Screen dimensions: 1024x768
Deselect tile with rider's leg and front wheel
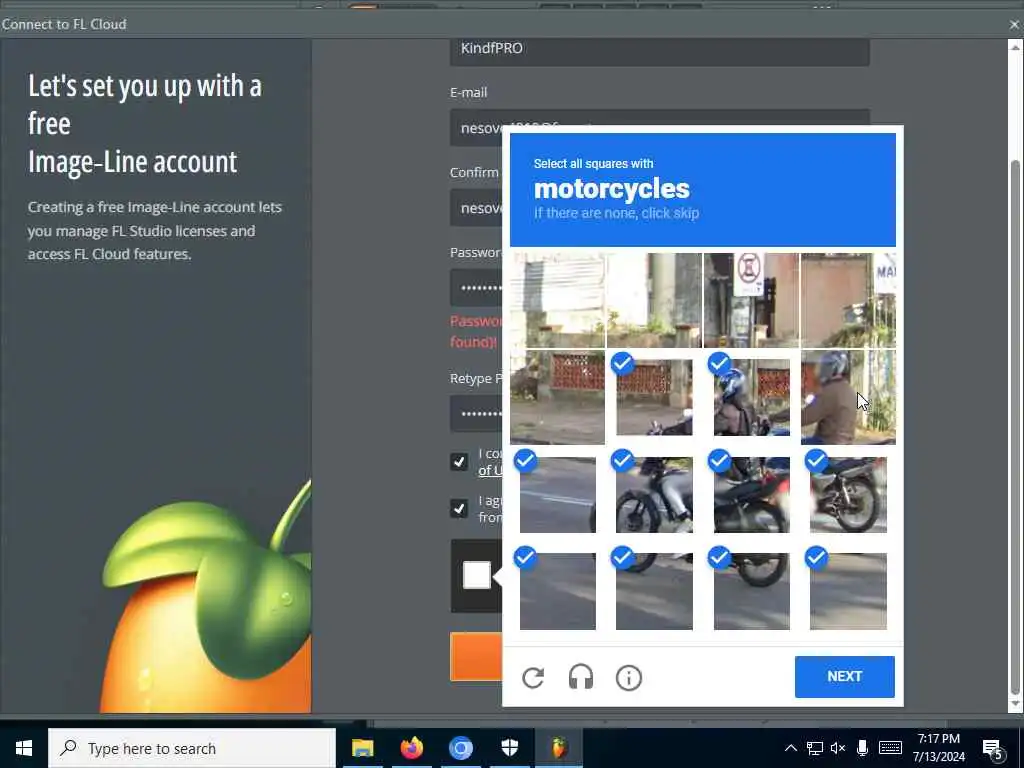(654, 494)
